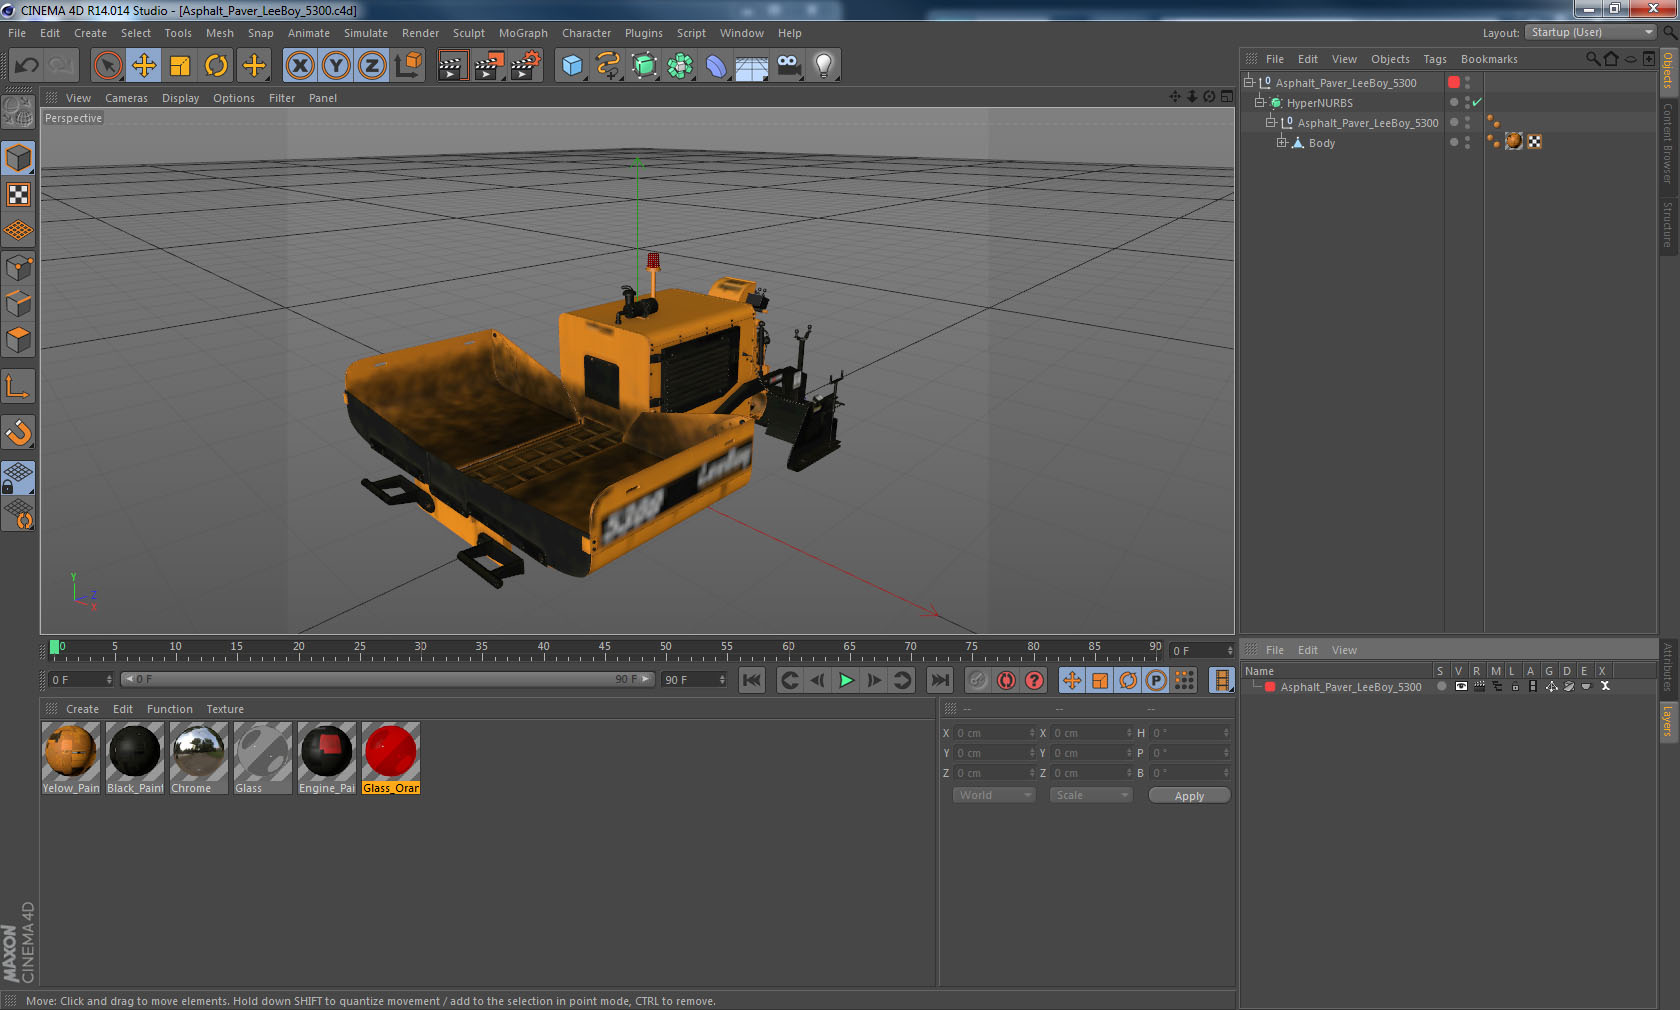The width and height of the screenshot is (1680, 1010).
Task: Add a HyperNURBS generator icon
Action: [644, 66]
